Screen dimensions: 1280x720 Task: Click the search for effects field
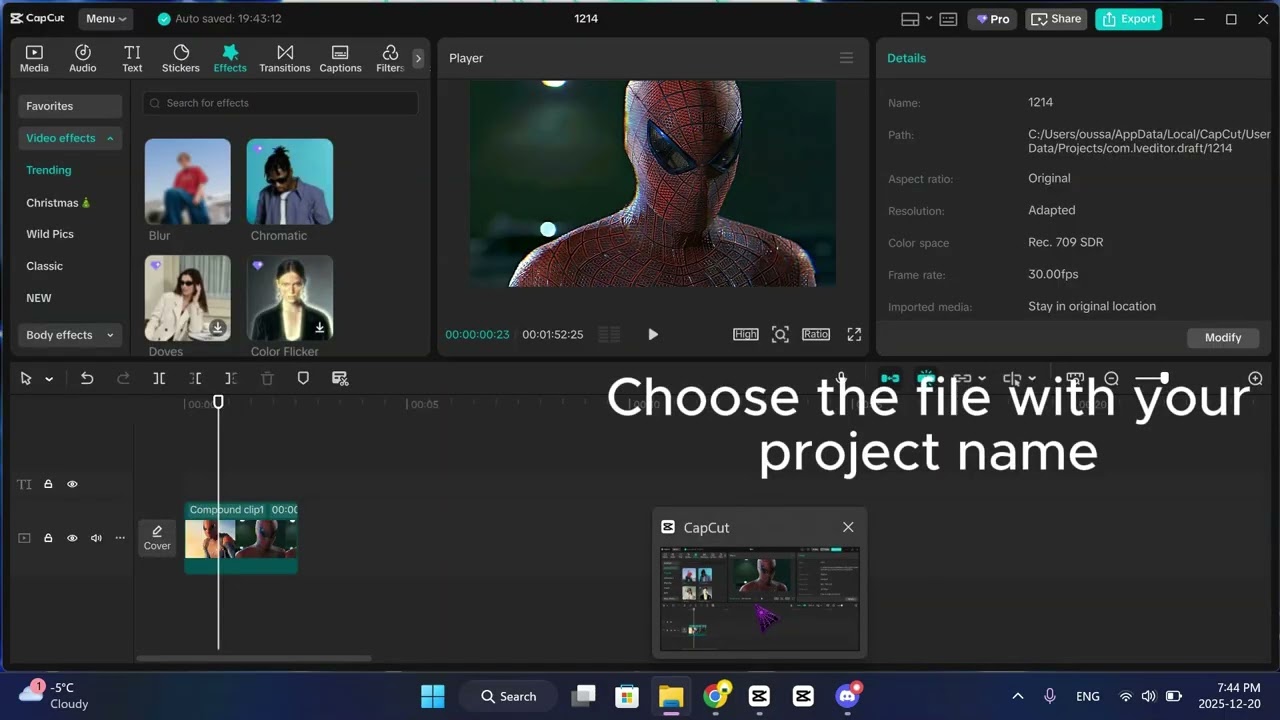coord(281,103)
